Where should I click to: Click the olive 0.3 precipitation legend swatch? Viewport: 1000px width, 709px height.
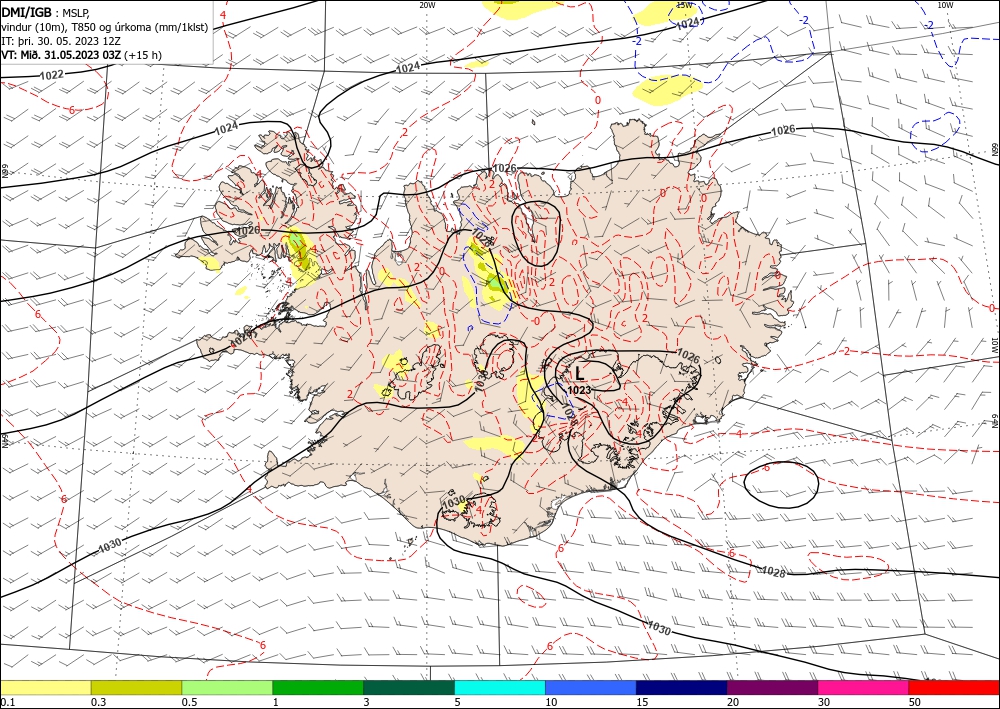pos(136,687)
